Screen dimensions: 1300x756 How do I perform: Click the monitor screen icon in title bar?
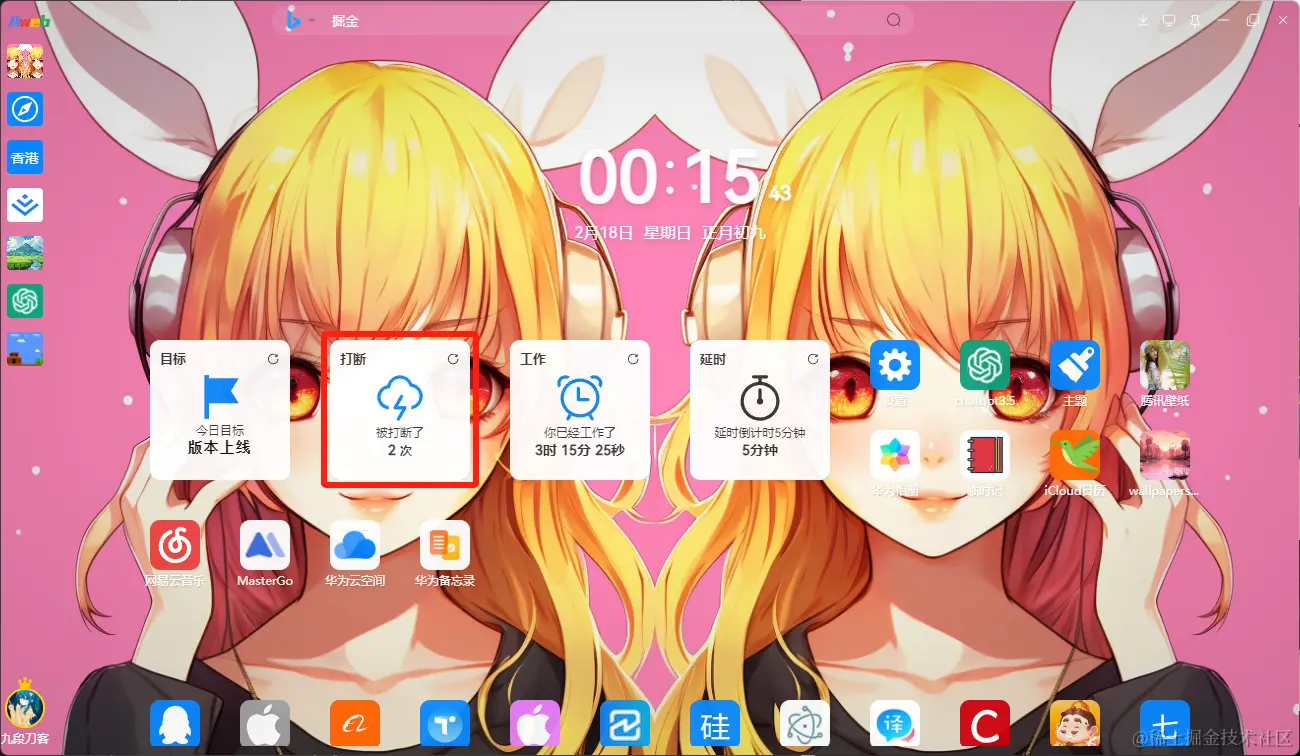click(x=1169, y=21)
